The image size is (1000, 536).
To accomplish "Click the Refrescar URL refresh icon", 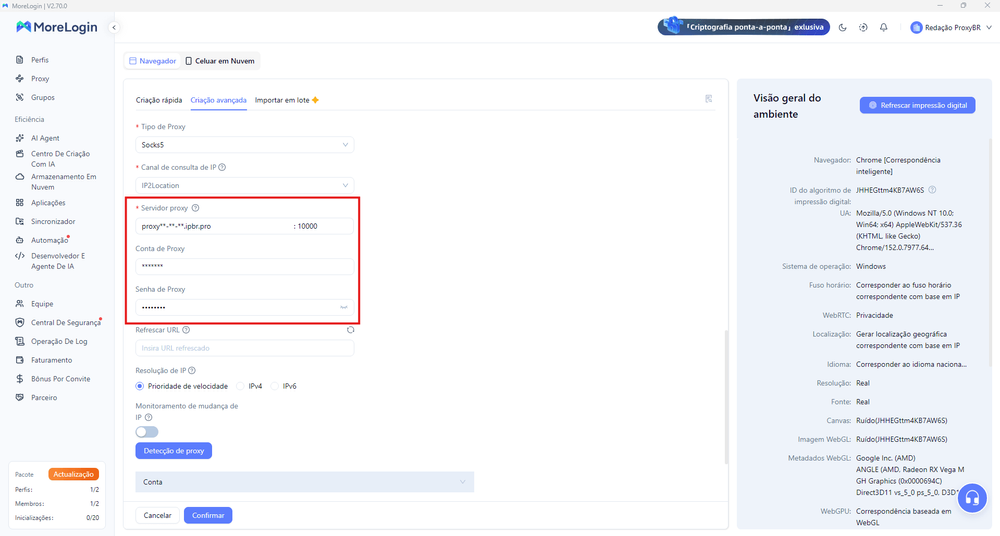I will tap(350, 330).
